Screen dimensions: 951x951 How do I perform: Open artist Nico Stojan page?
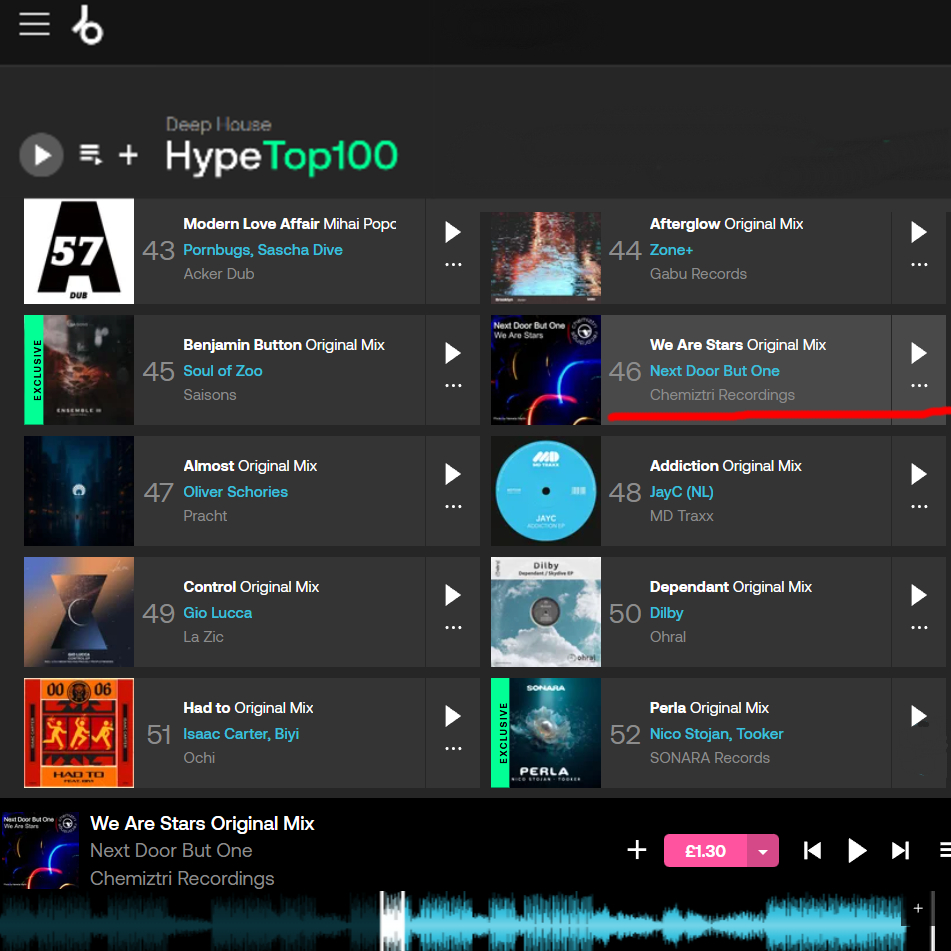click(x=690, y=734)
